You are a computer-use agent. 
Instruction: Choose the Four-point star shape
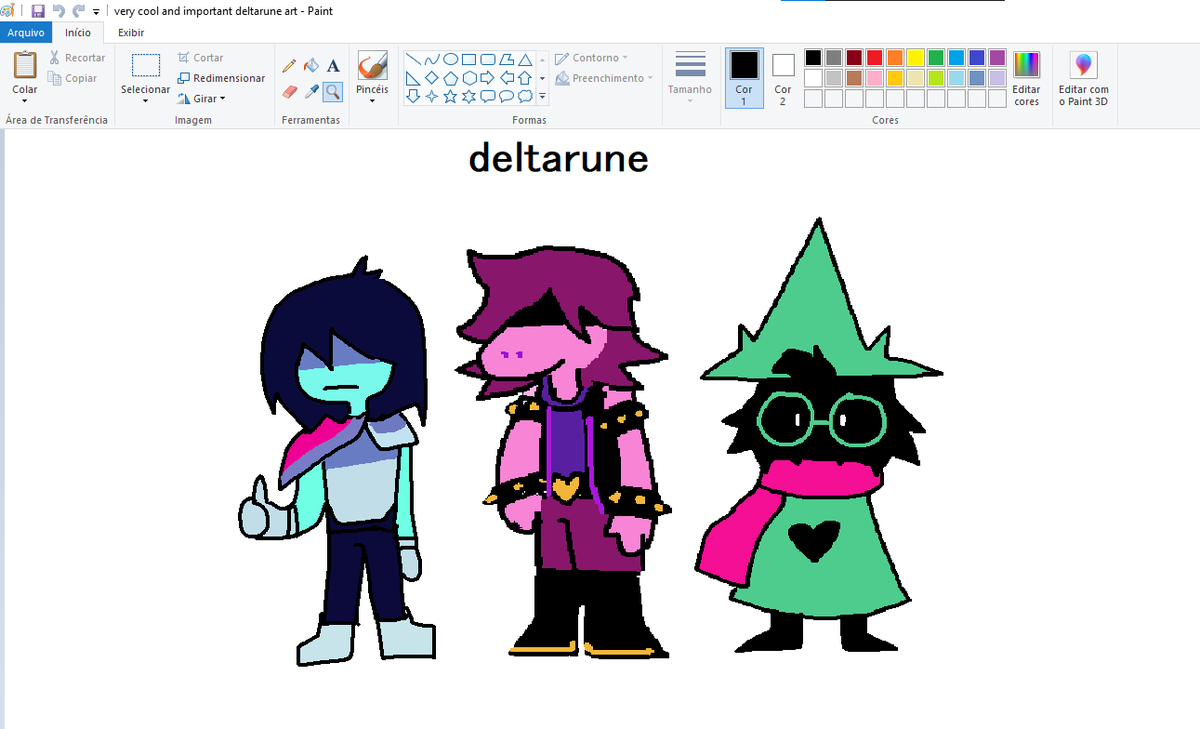click(431, 97)
